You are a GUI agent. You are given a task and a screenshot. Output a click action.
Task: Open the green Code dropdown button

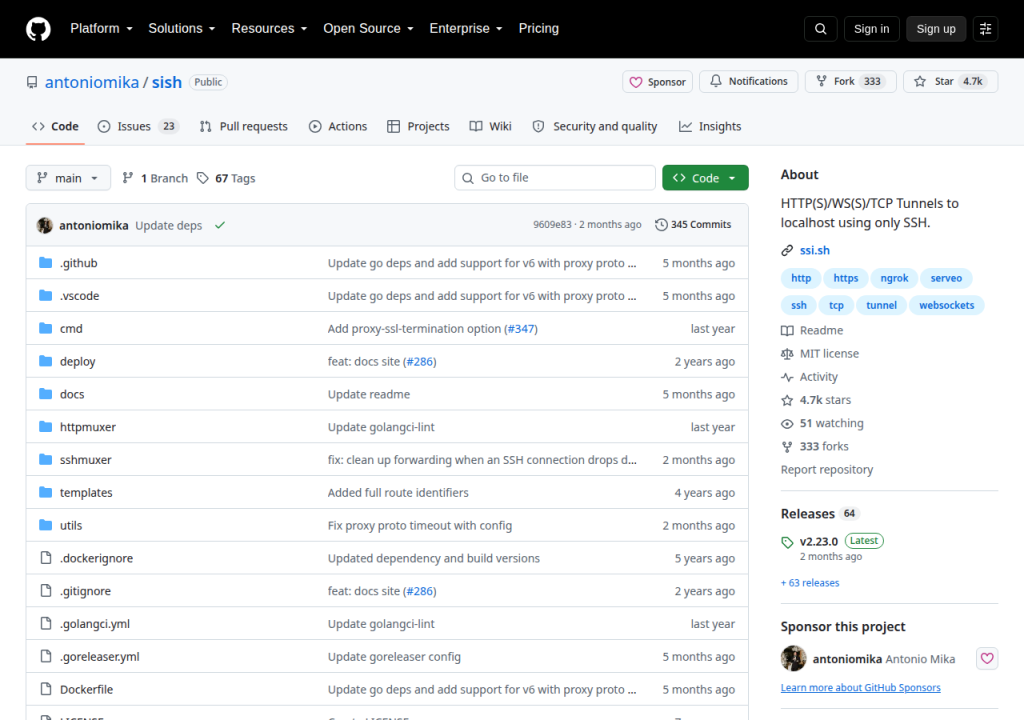pos(705,178)
